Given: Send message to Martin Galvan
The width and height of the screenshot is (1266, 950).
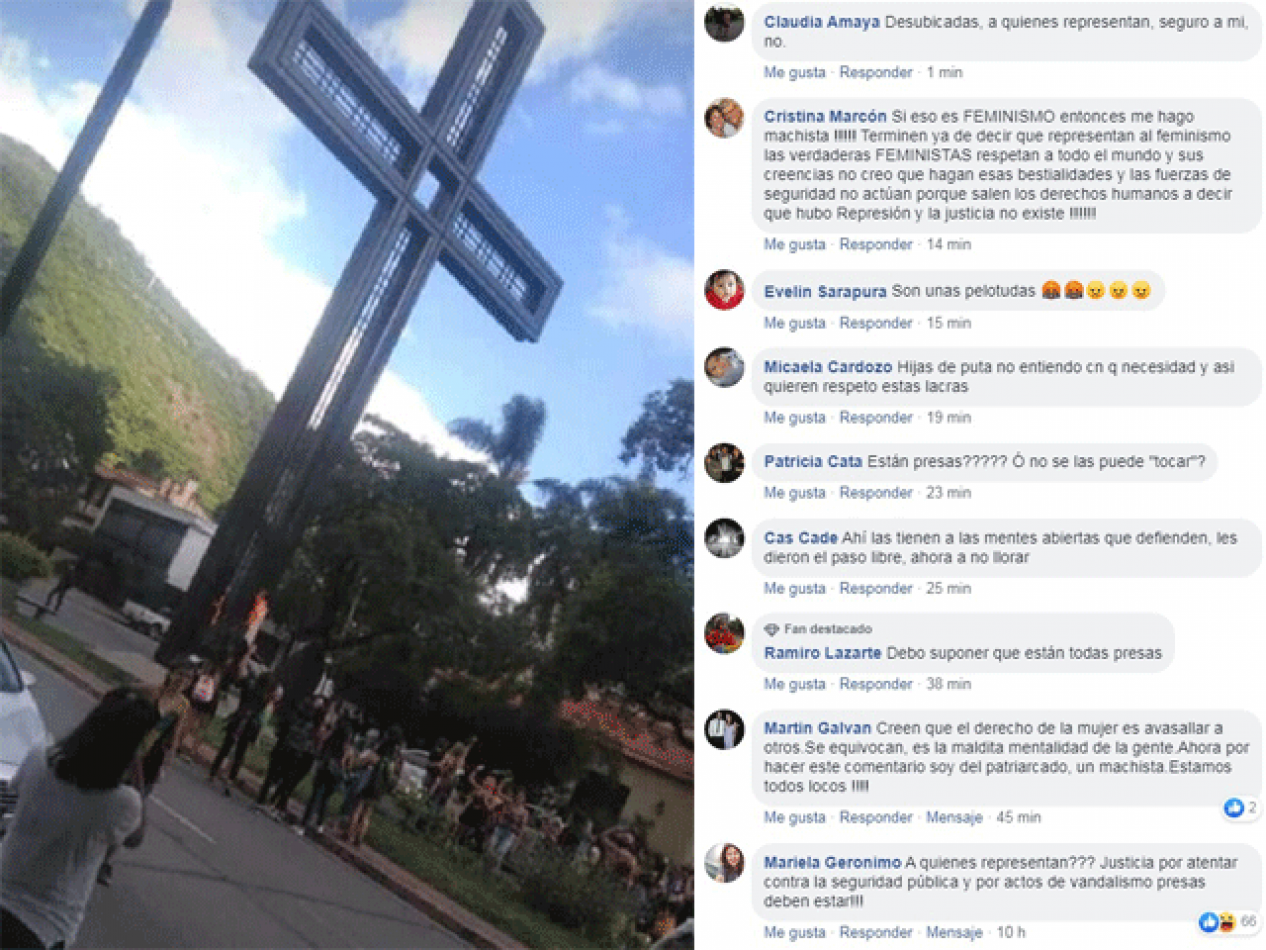Looking at the screenshot, I should 954,817.
